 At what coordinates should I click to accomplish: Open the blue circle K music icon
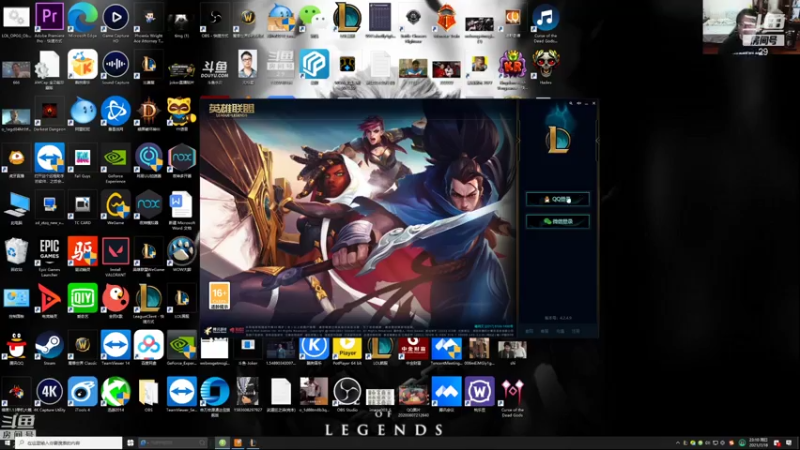314,348
